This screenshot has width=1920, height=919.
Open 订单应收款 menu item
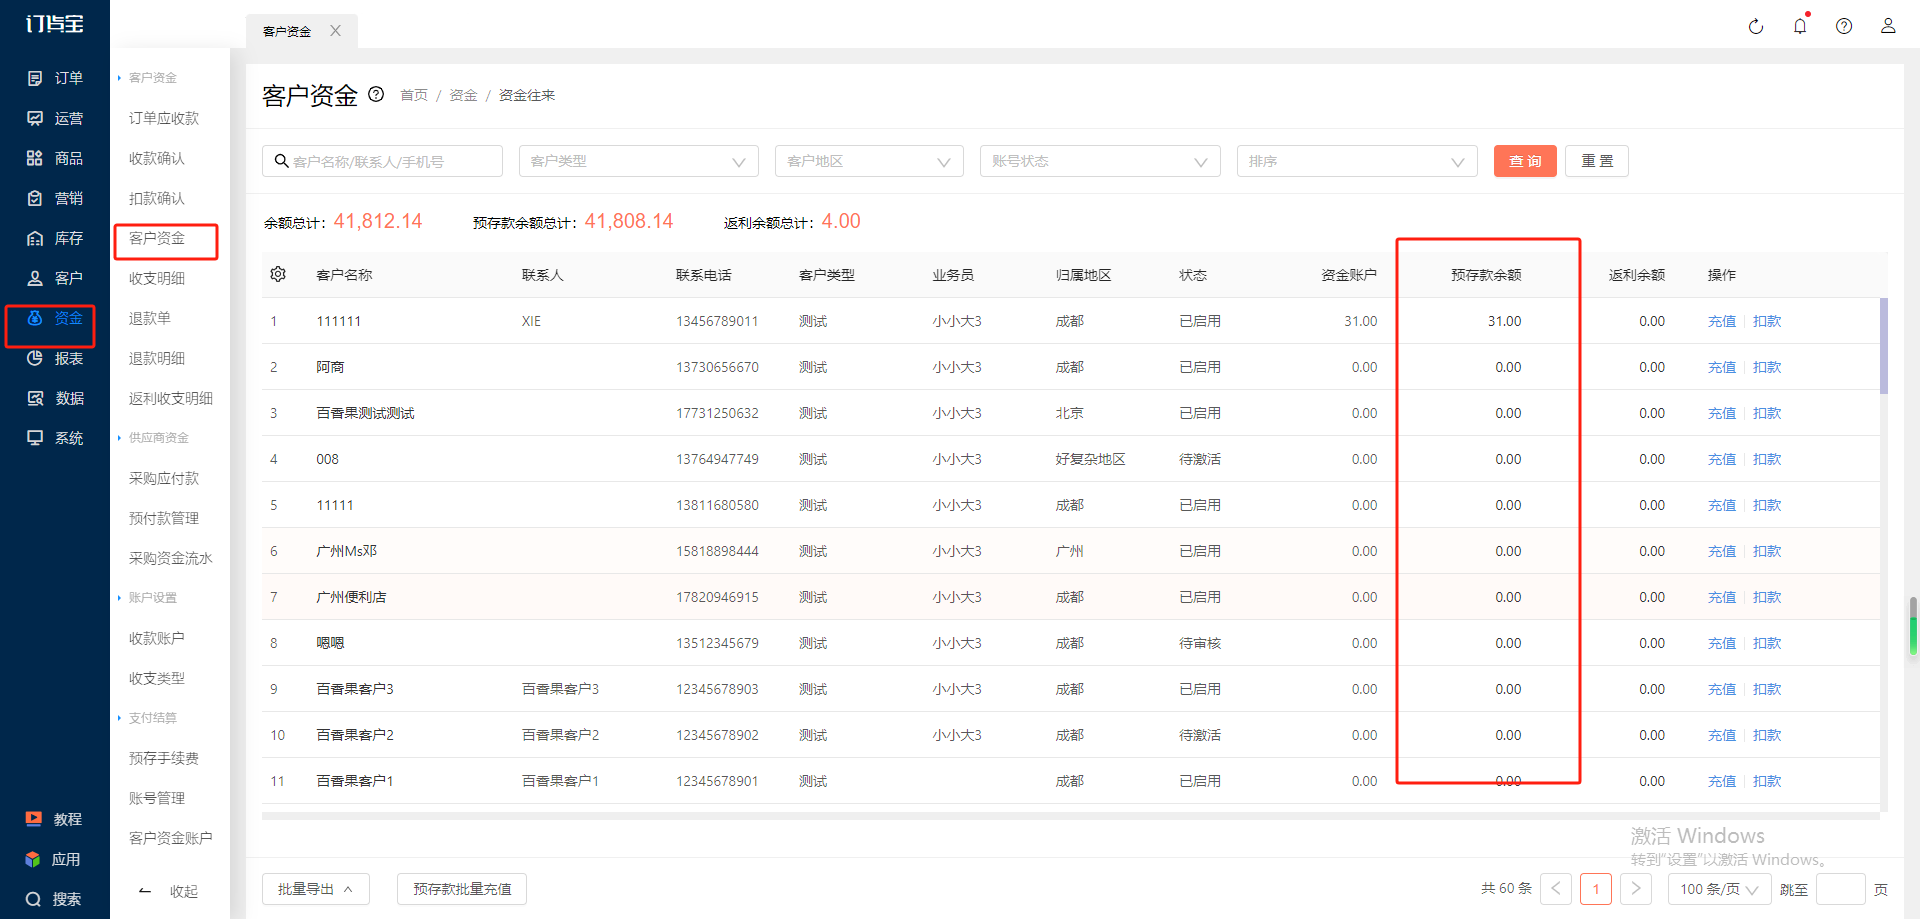[x=164, y=118]
